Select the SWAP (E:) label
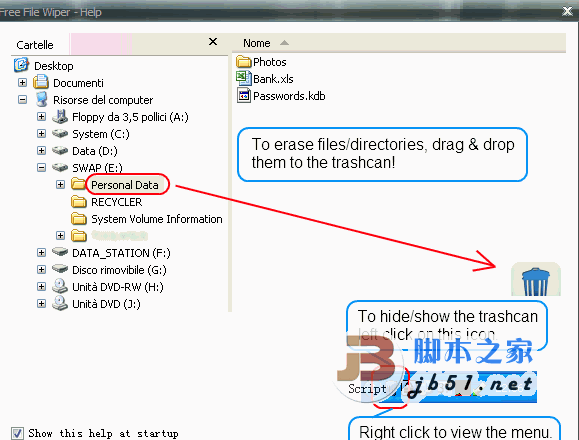Viewport: 579px width, 440px height. point(97,168)
